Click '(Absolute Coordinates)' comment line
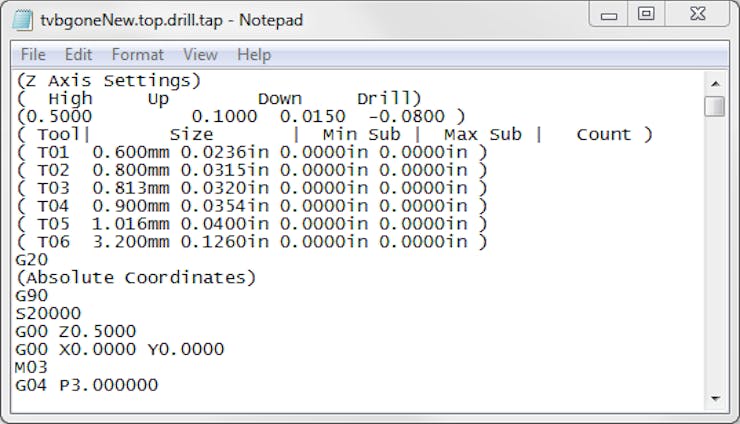 click(136, 278)
